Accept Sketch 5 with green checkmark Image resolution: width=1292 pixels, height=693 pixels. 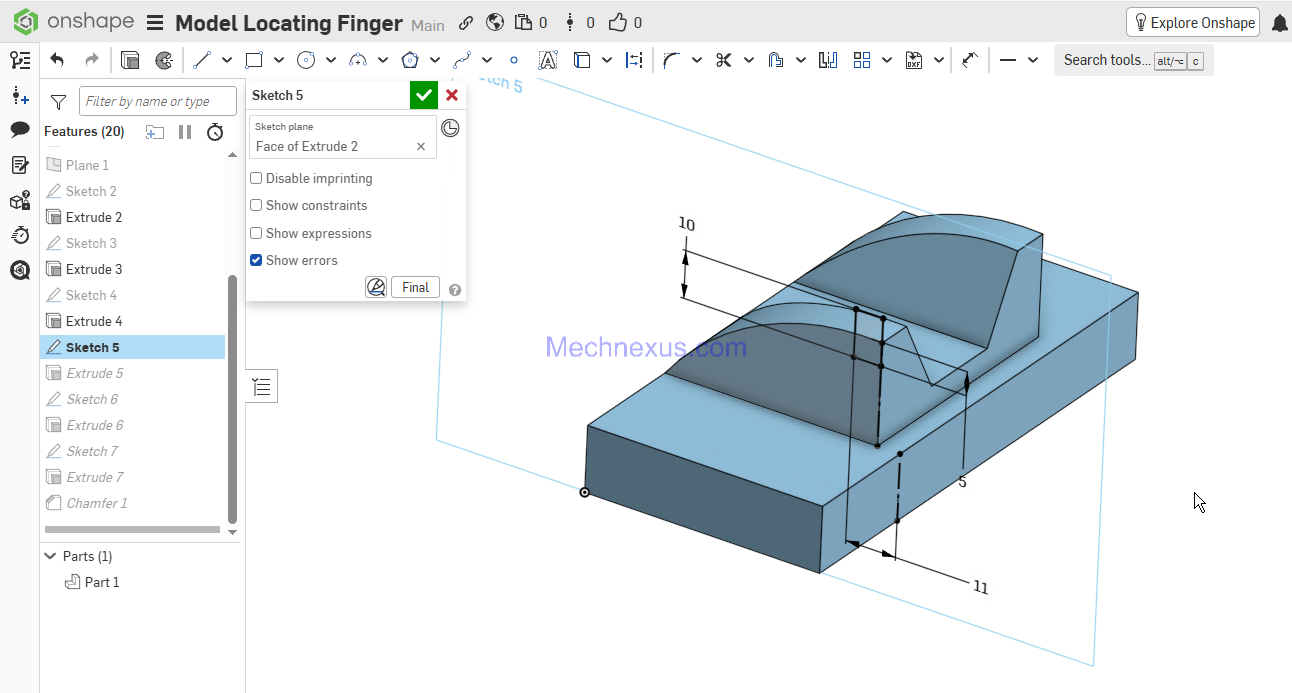click(424, 95)
